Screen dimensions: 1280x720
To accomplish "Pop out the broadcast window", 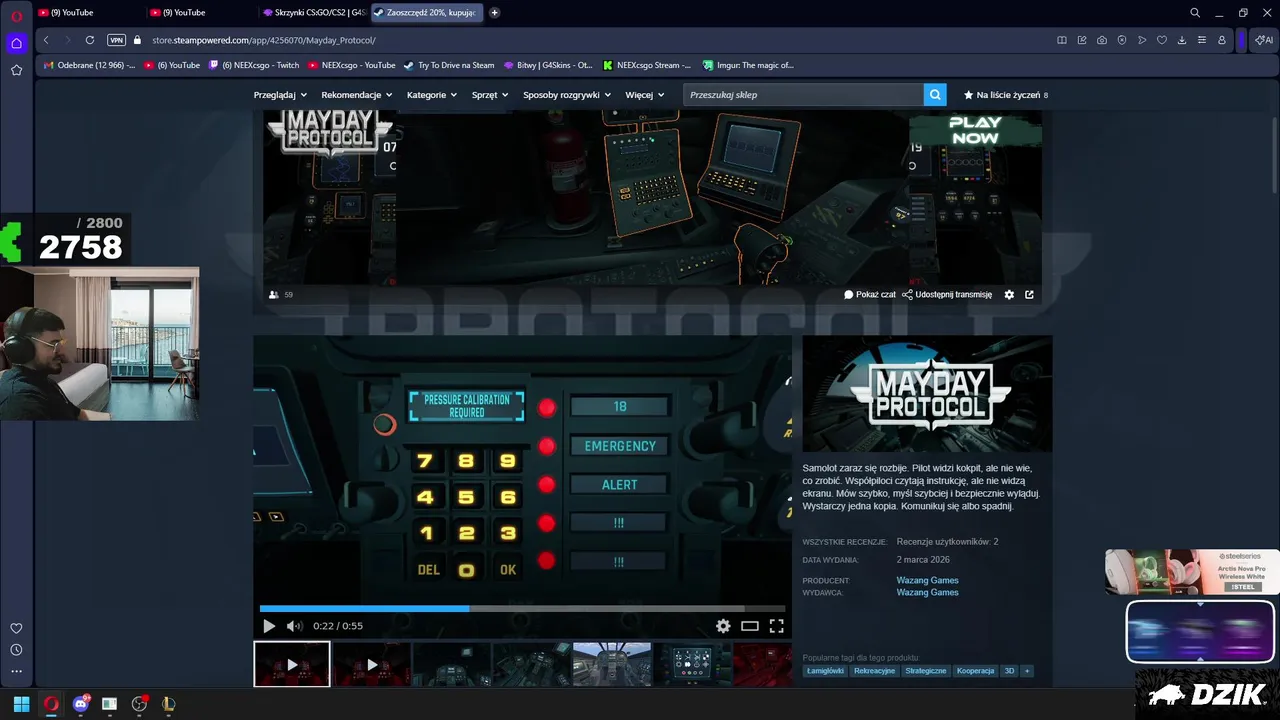I will coord(1029,295).
